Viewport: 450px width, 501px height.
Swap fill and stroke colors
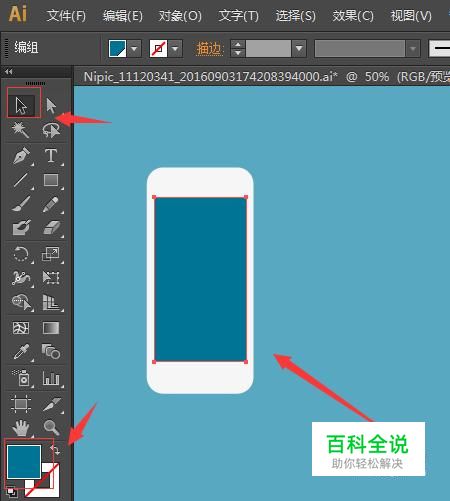pos(55,451)
